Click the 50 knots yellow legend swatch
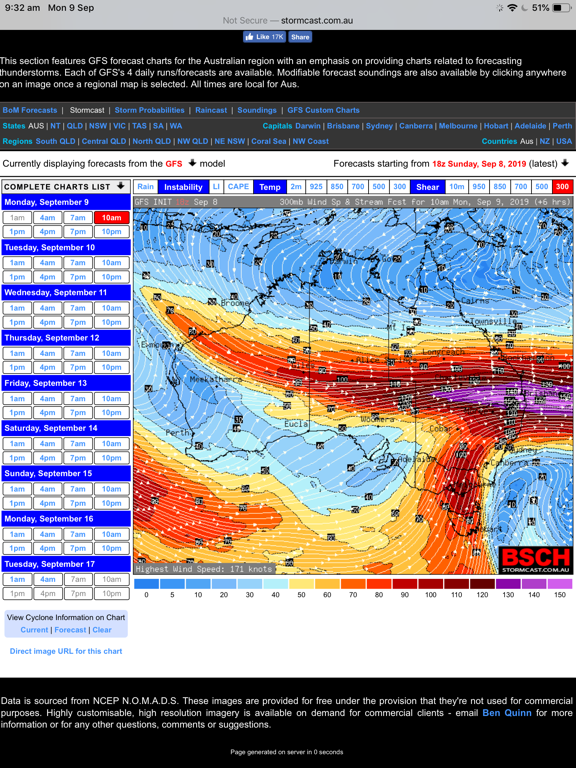Screen dimensions: 576x768 tap(301, 584)
